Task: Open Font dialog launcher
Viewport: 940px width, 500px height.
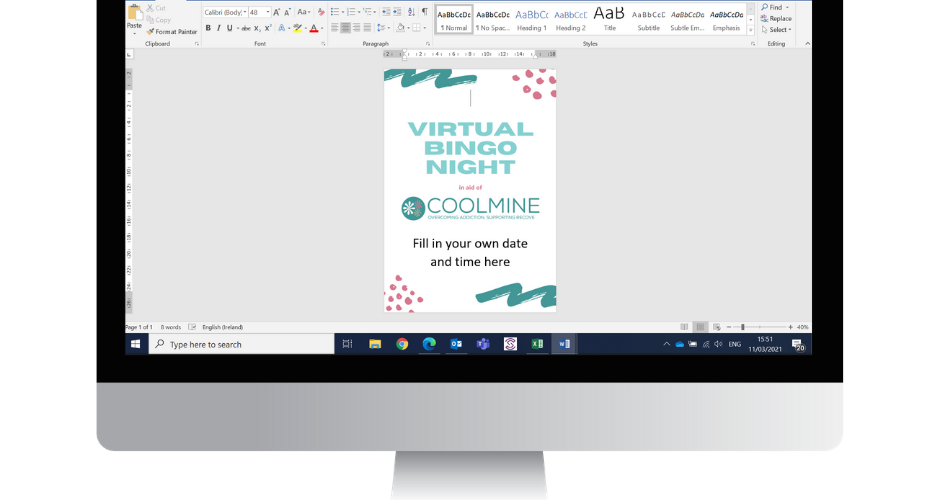Action: click(323, 44)
